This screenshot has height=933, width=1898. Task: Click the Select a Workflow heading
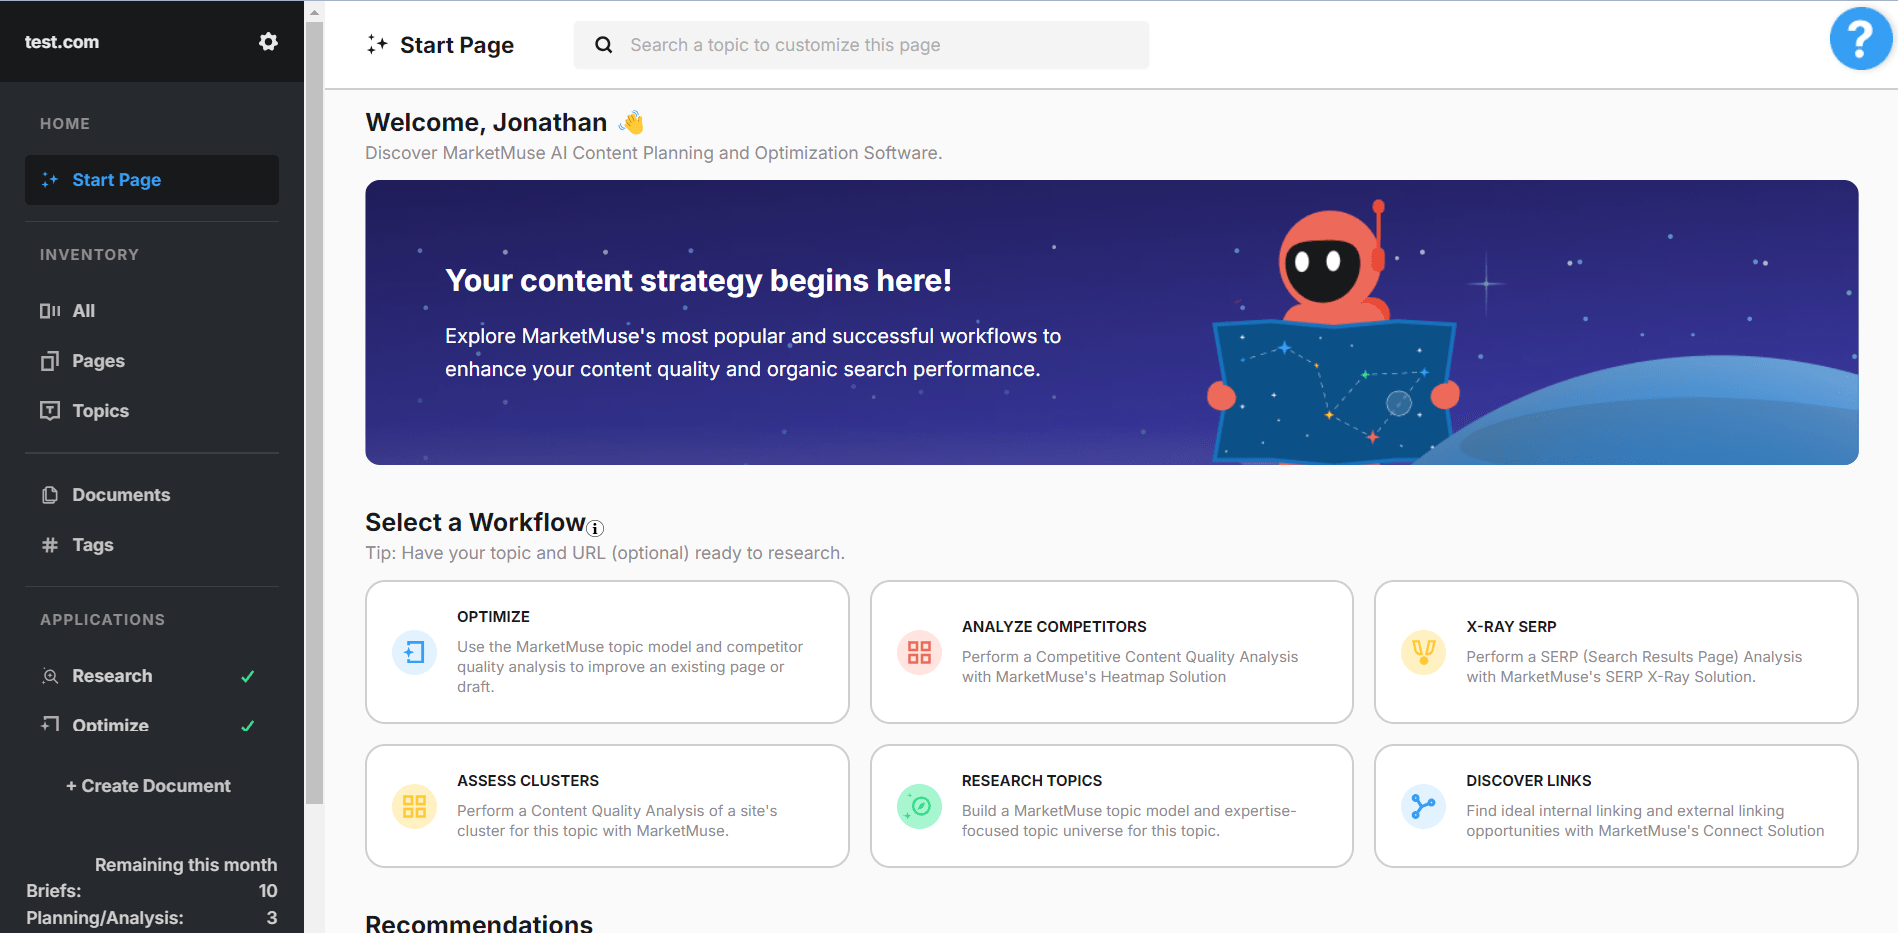click(x=475, y=522)
